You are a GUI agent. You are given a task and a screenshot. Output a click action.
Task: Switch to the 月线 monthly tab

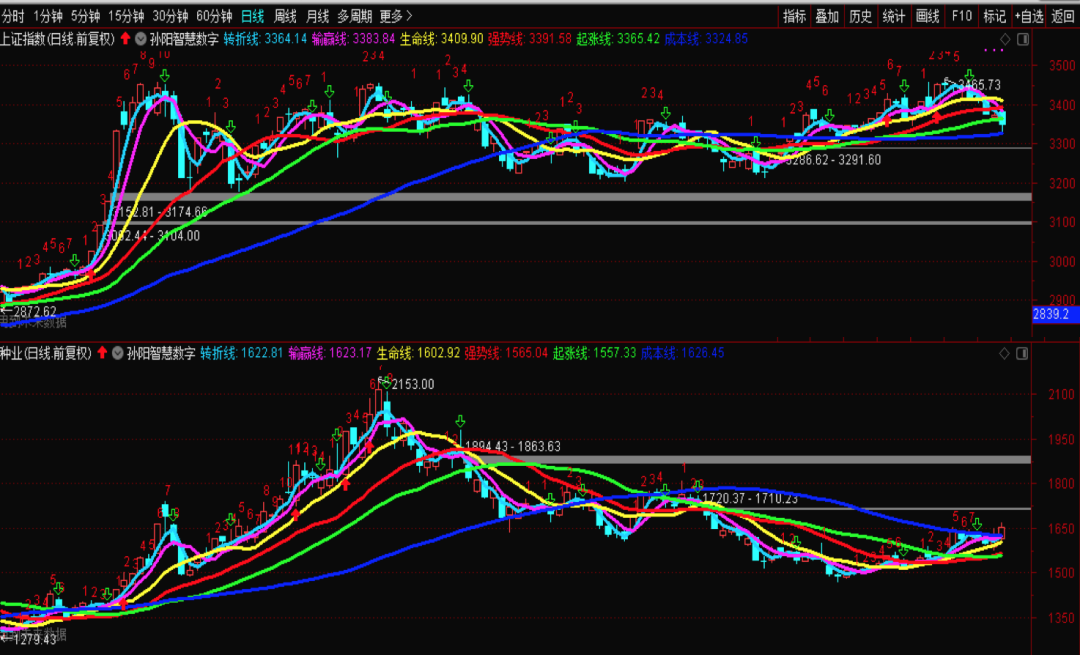[317, 16]
